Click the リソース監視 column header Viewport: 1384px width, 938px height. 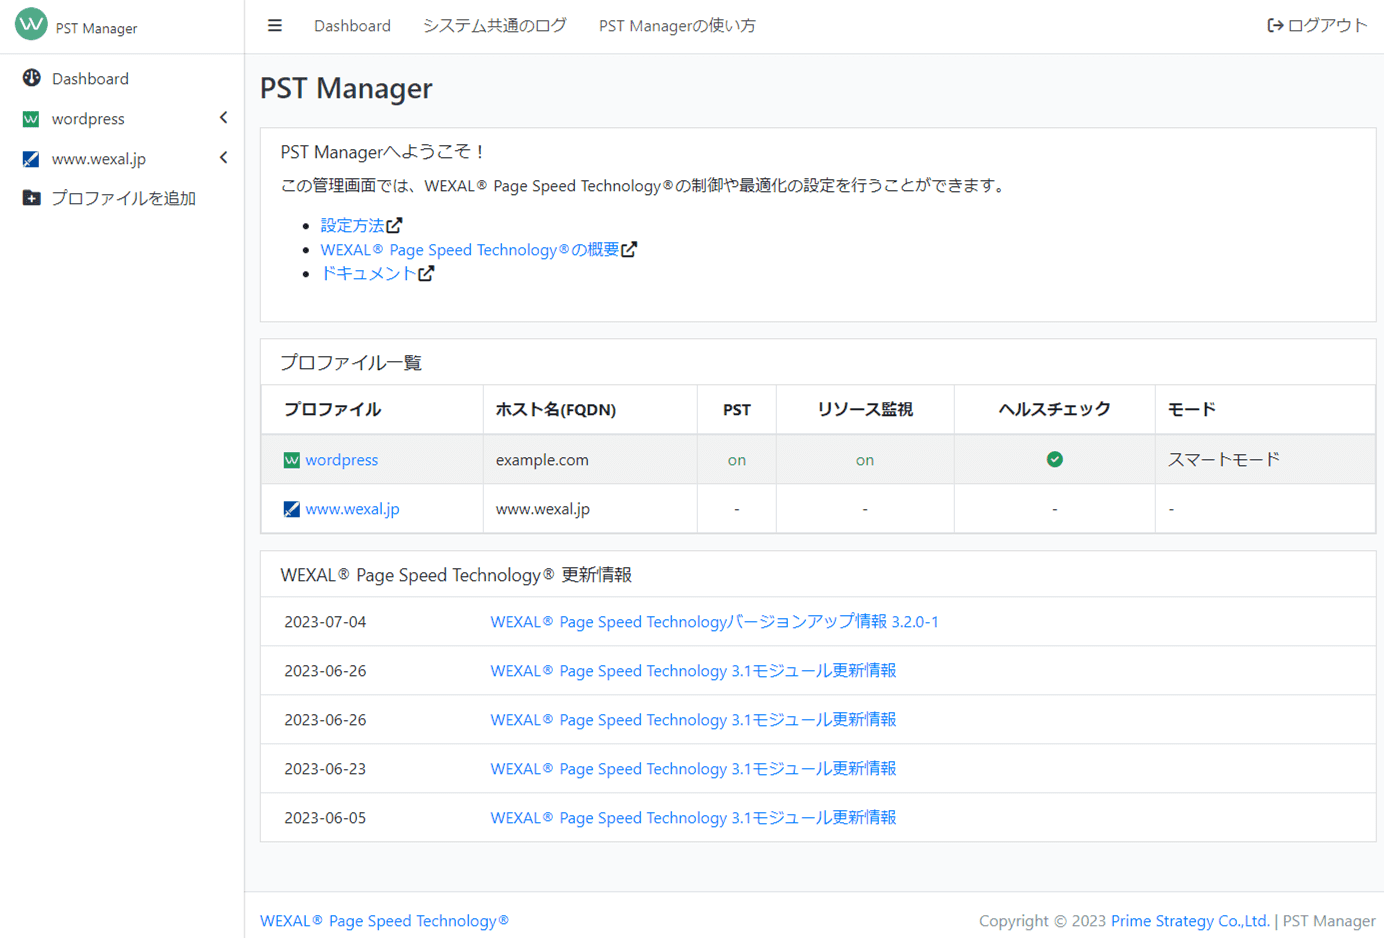(865, 409)
